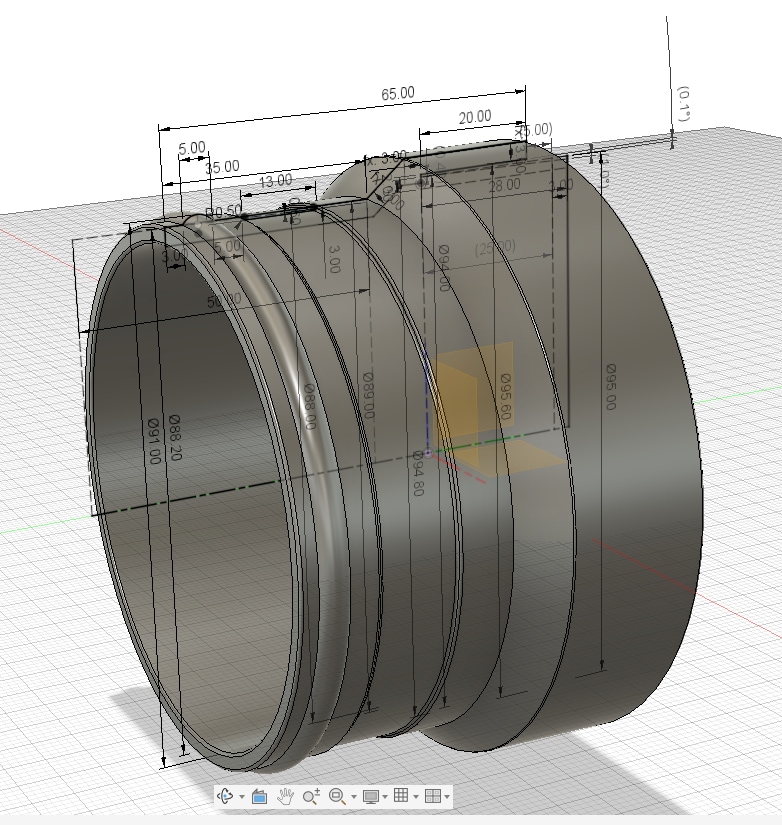This screenshot has height=825, width=782.
Task: Expand the Zoom Window dropdown arrow
Action: pos(354,797)
